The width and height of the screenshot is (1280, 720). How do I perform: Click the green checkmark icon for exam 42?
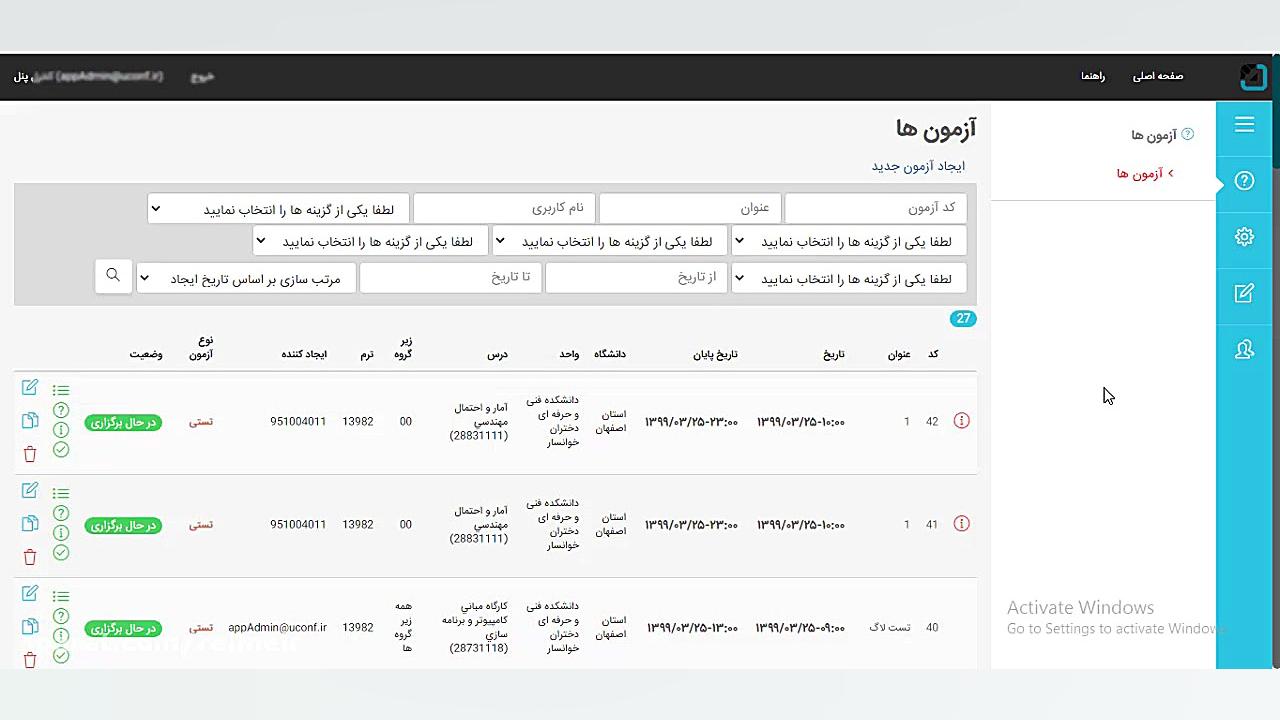(61, 450)
